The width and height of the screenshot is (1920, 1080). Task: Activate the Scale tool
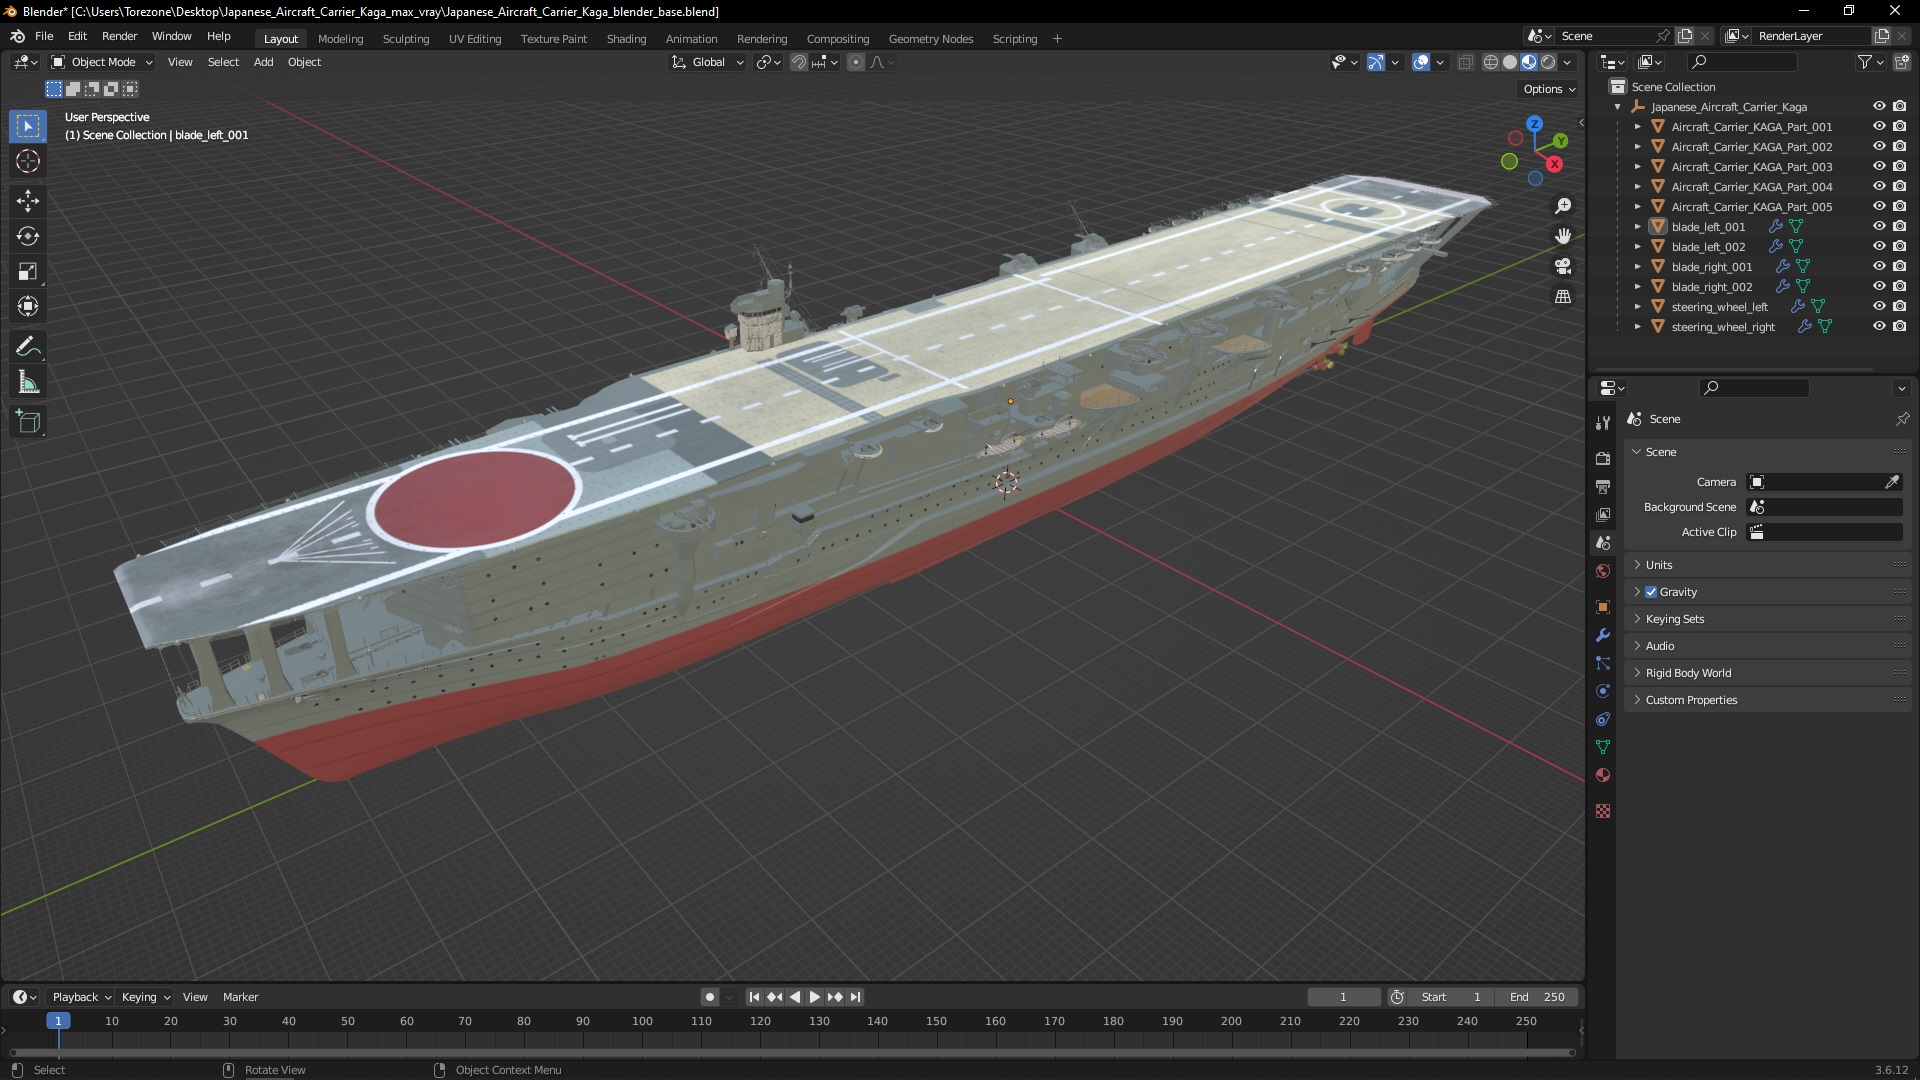[28, 271]
